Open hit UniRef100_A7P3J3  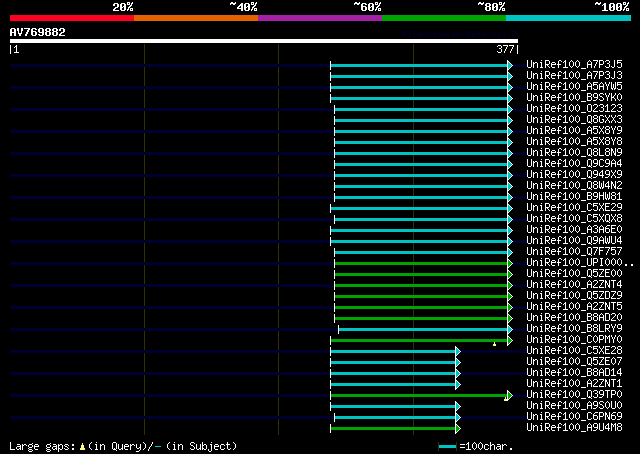[574, 75]
